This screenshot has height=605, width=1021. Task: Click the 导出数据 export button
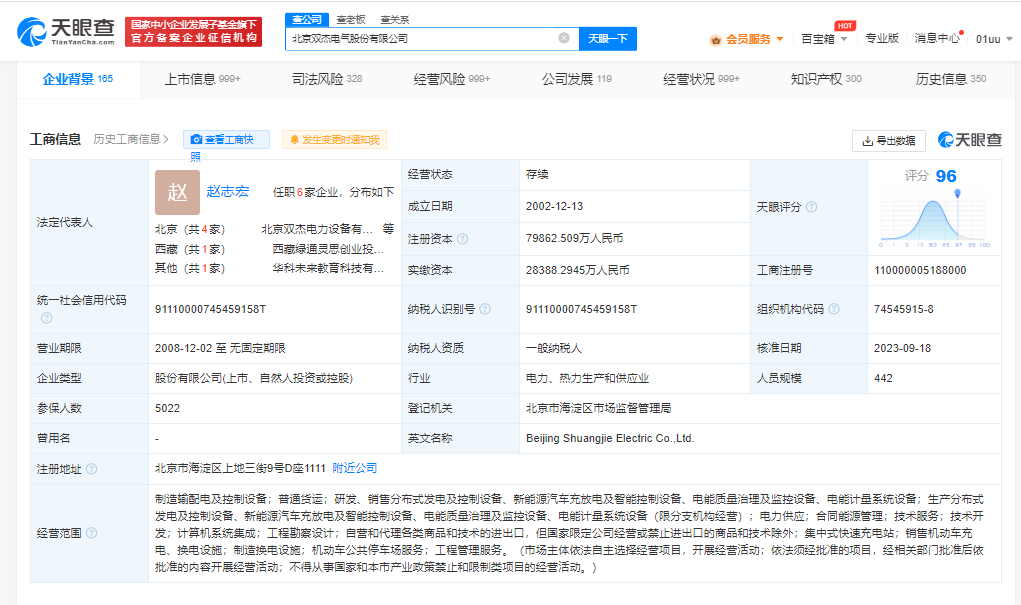(x=889, y=141)
